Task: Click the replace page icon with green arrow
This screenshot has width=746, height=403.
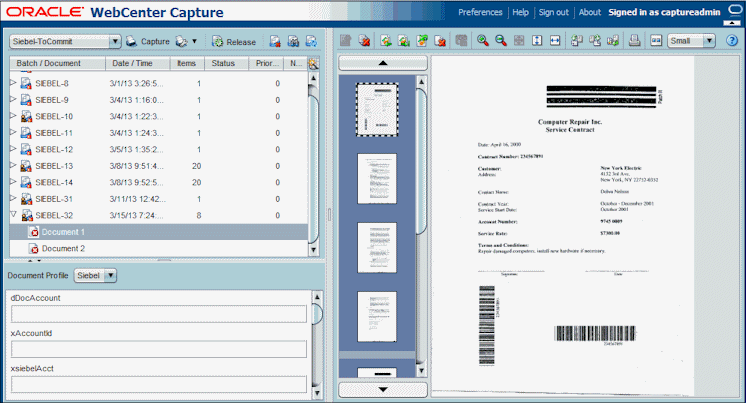Action: click(x=422, y=41)
